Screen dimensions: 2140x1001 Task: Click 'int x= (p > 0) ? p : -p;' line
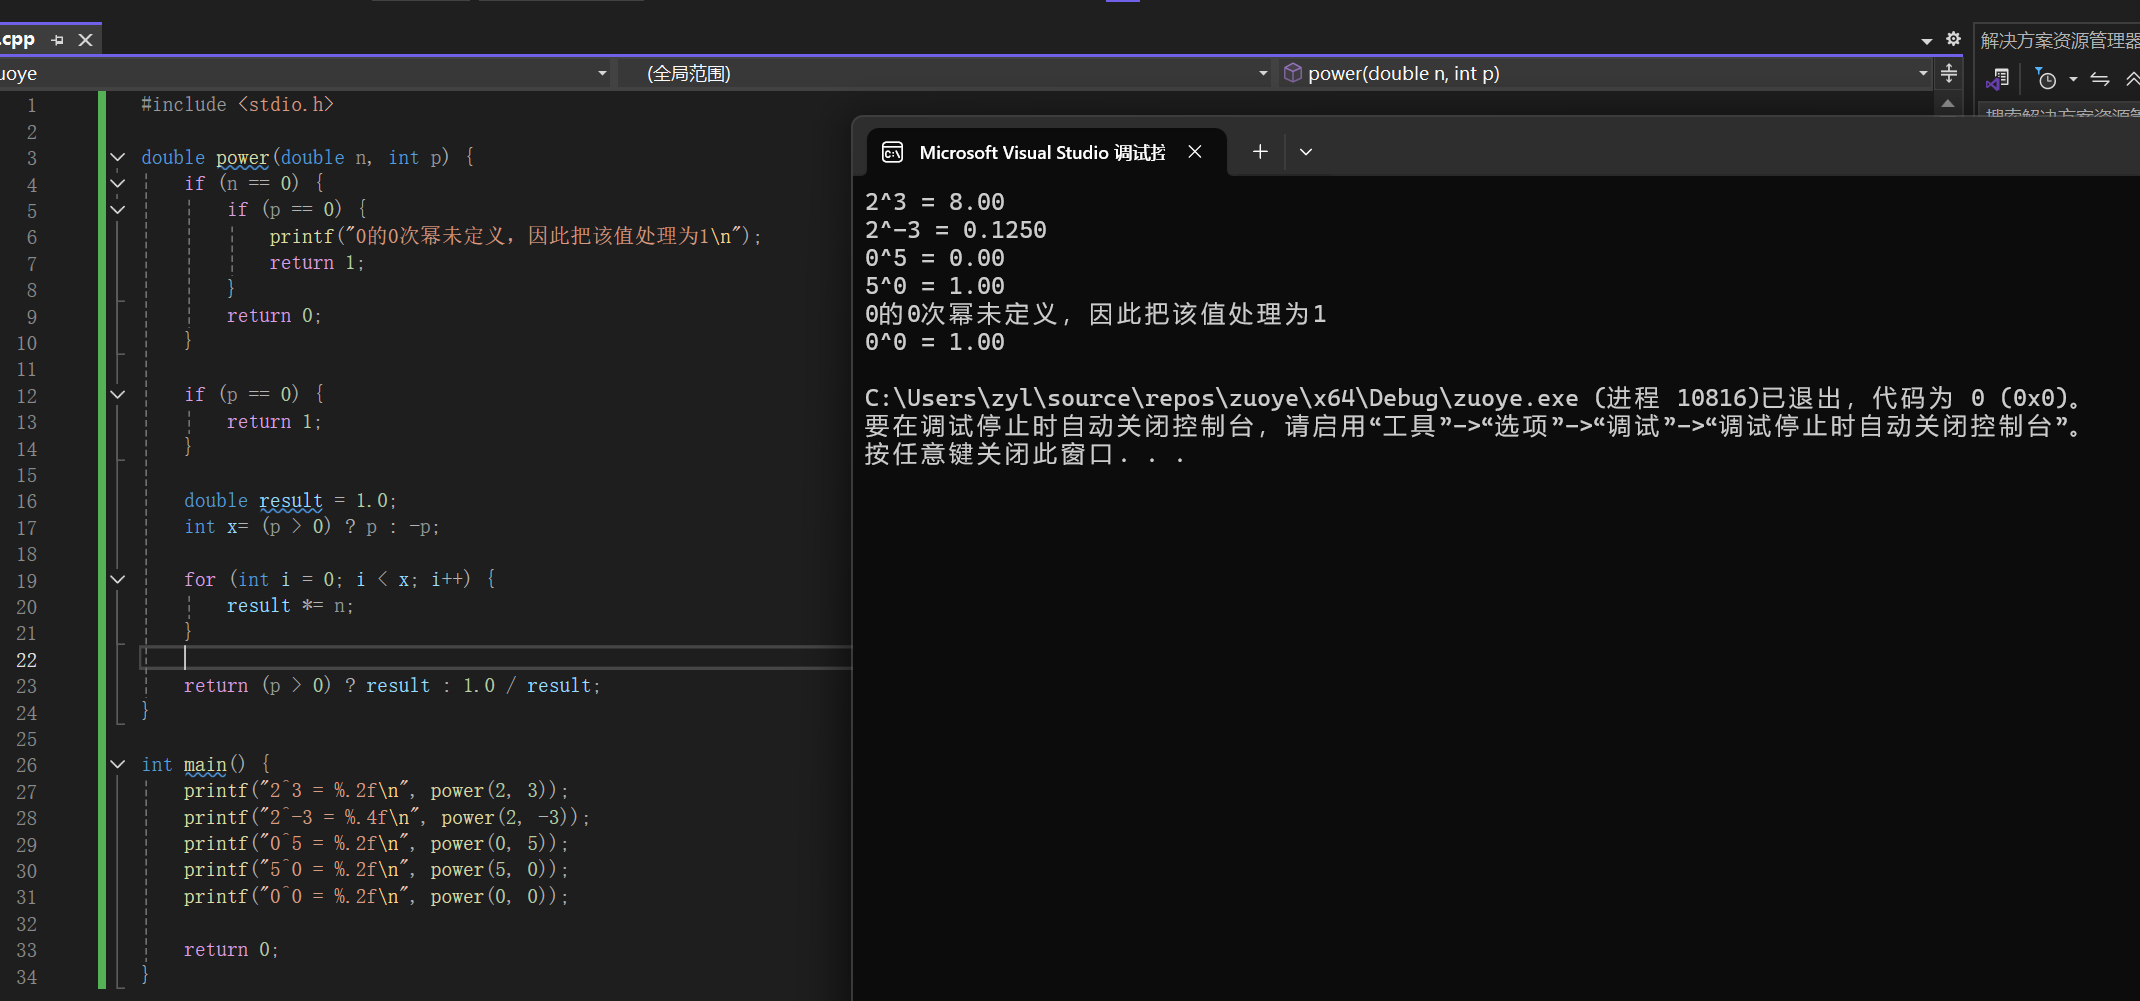tap(311, 527)
